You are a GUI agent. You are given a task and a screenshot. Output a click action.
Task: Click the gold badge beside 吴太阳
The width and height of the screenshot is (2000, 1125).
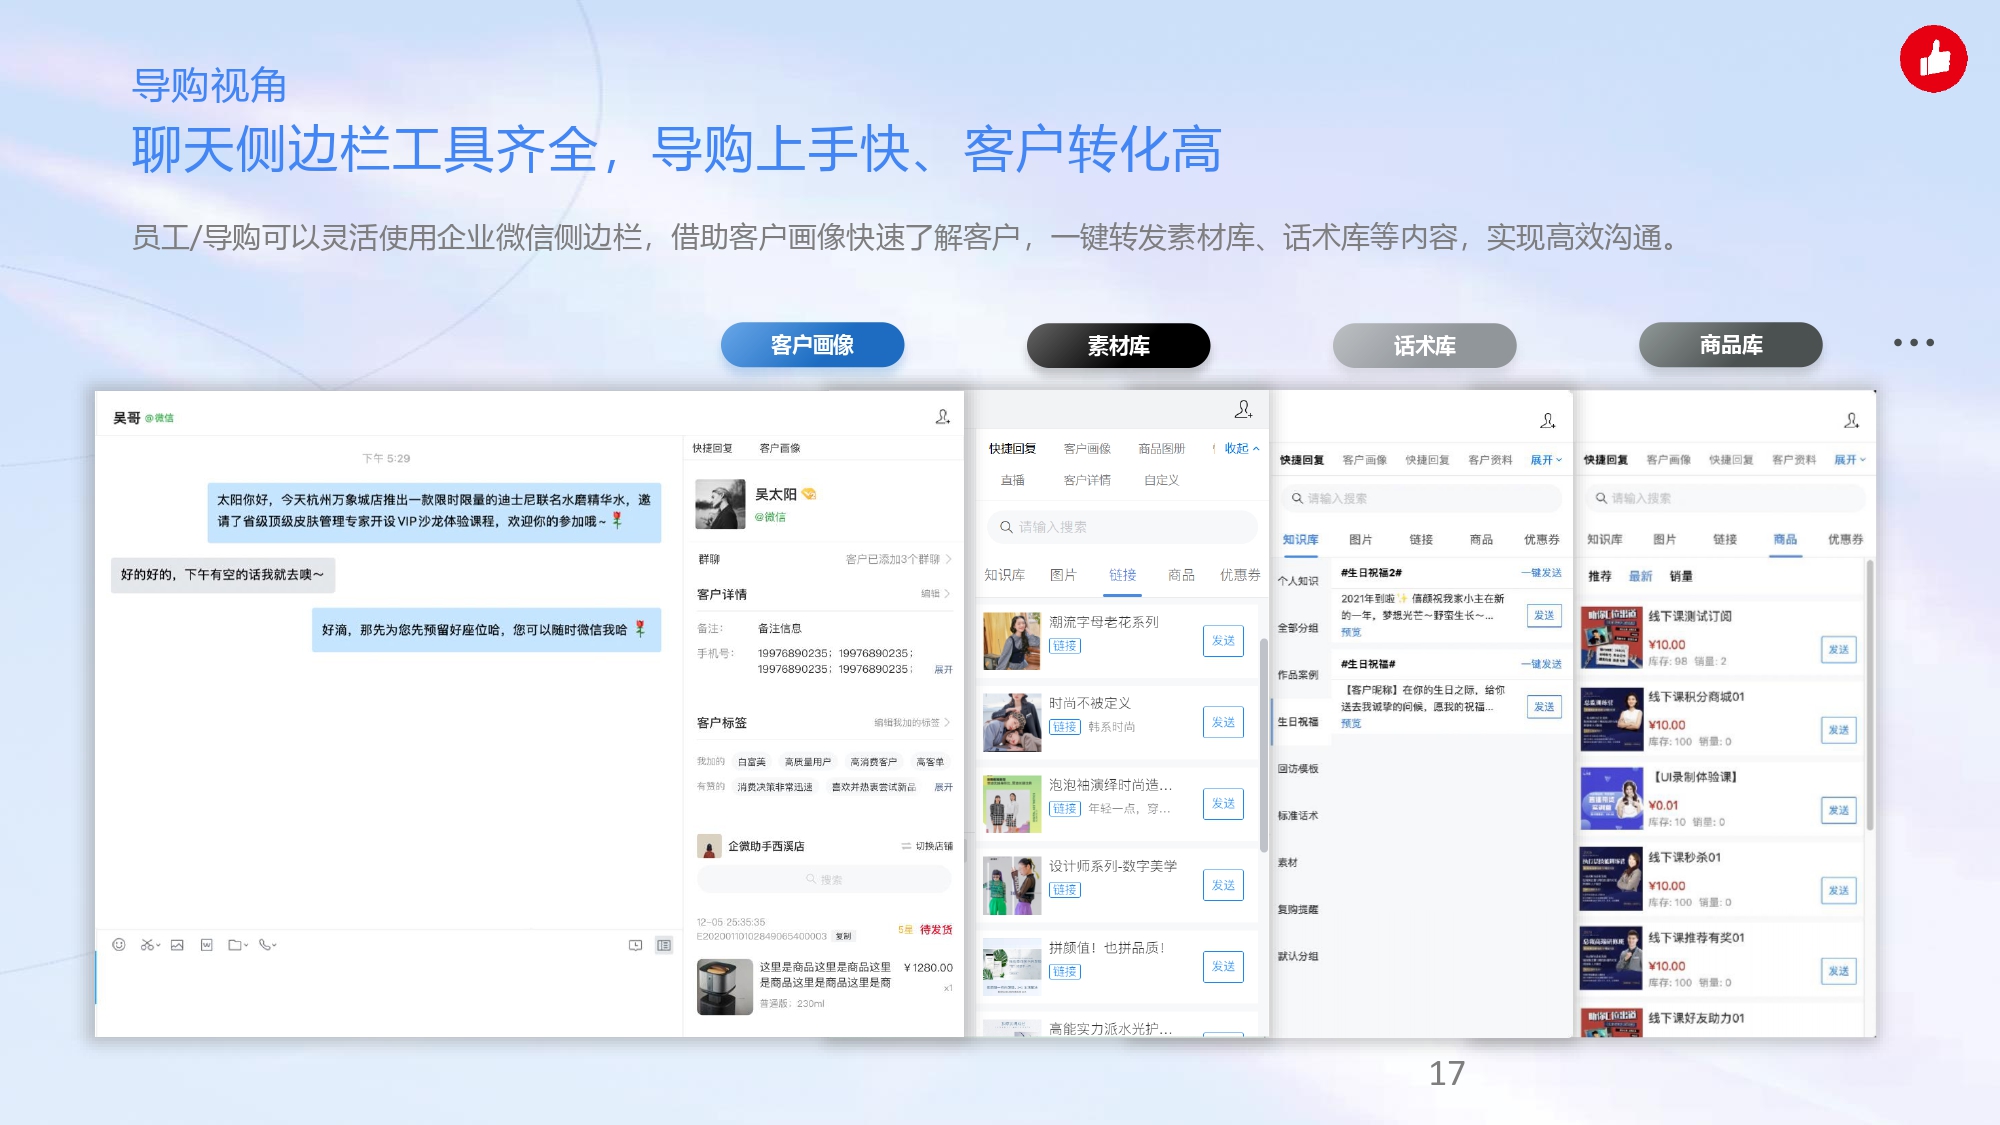pos(809,494)
